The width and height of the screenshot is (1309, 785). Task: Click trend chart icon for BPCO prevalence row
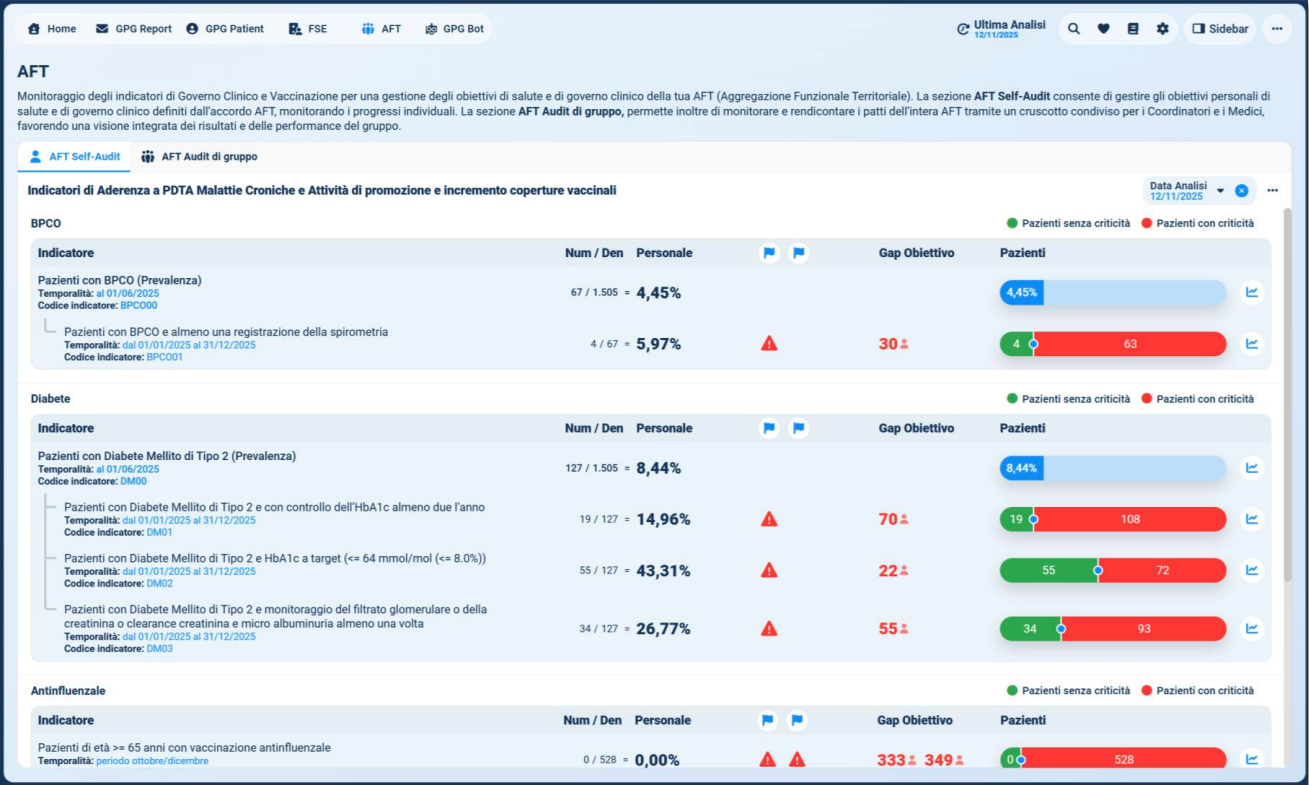pos(1251,293)
